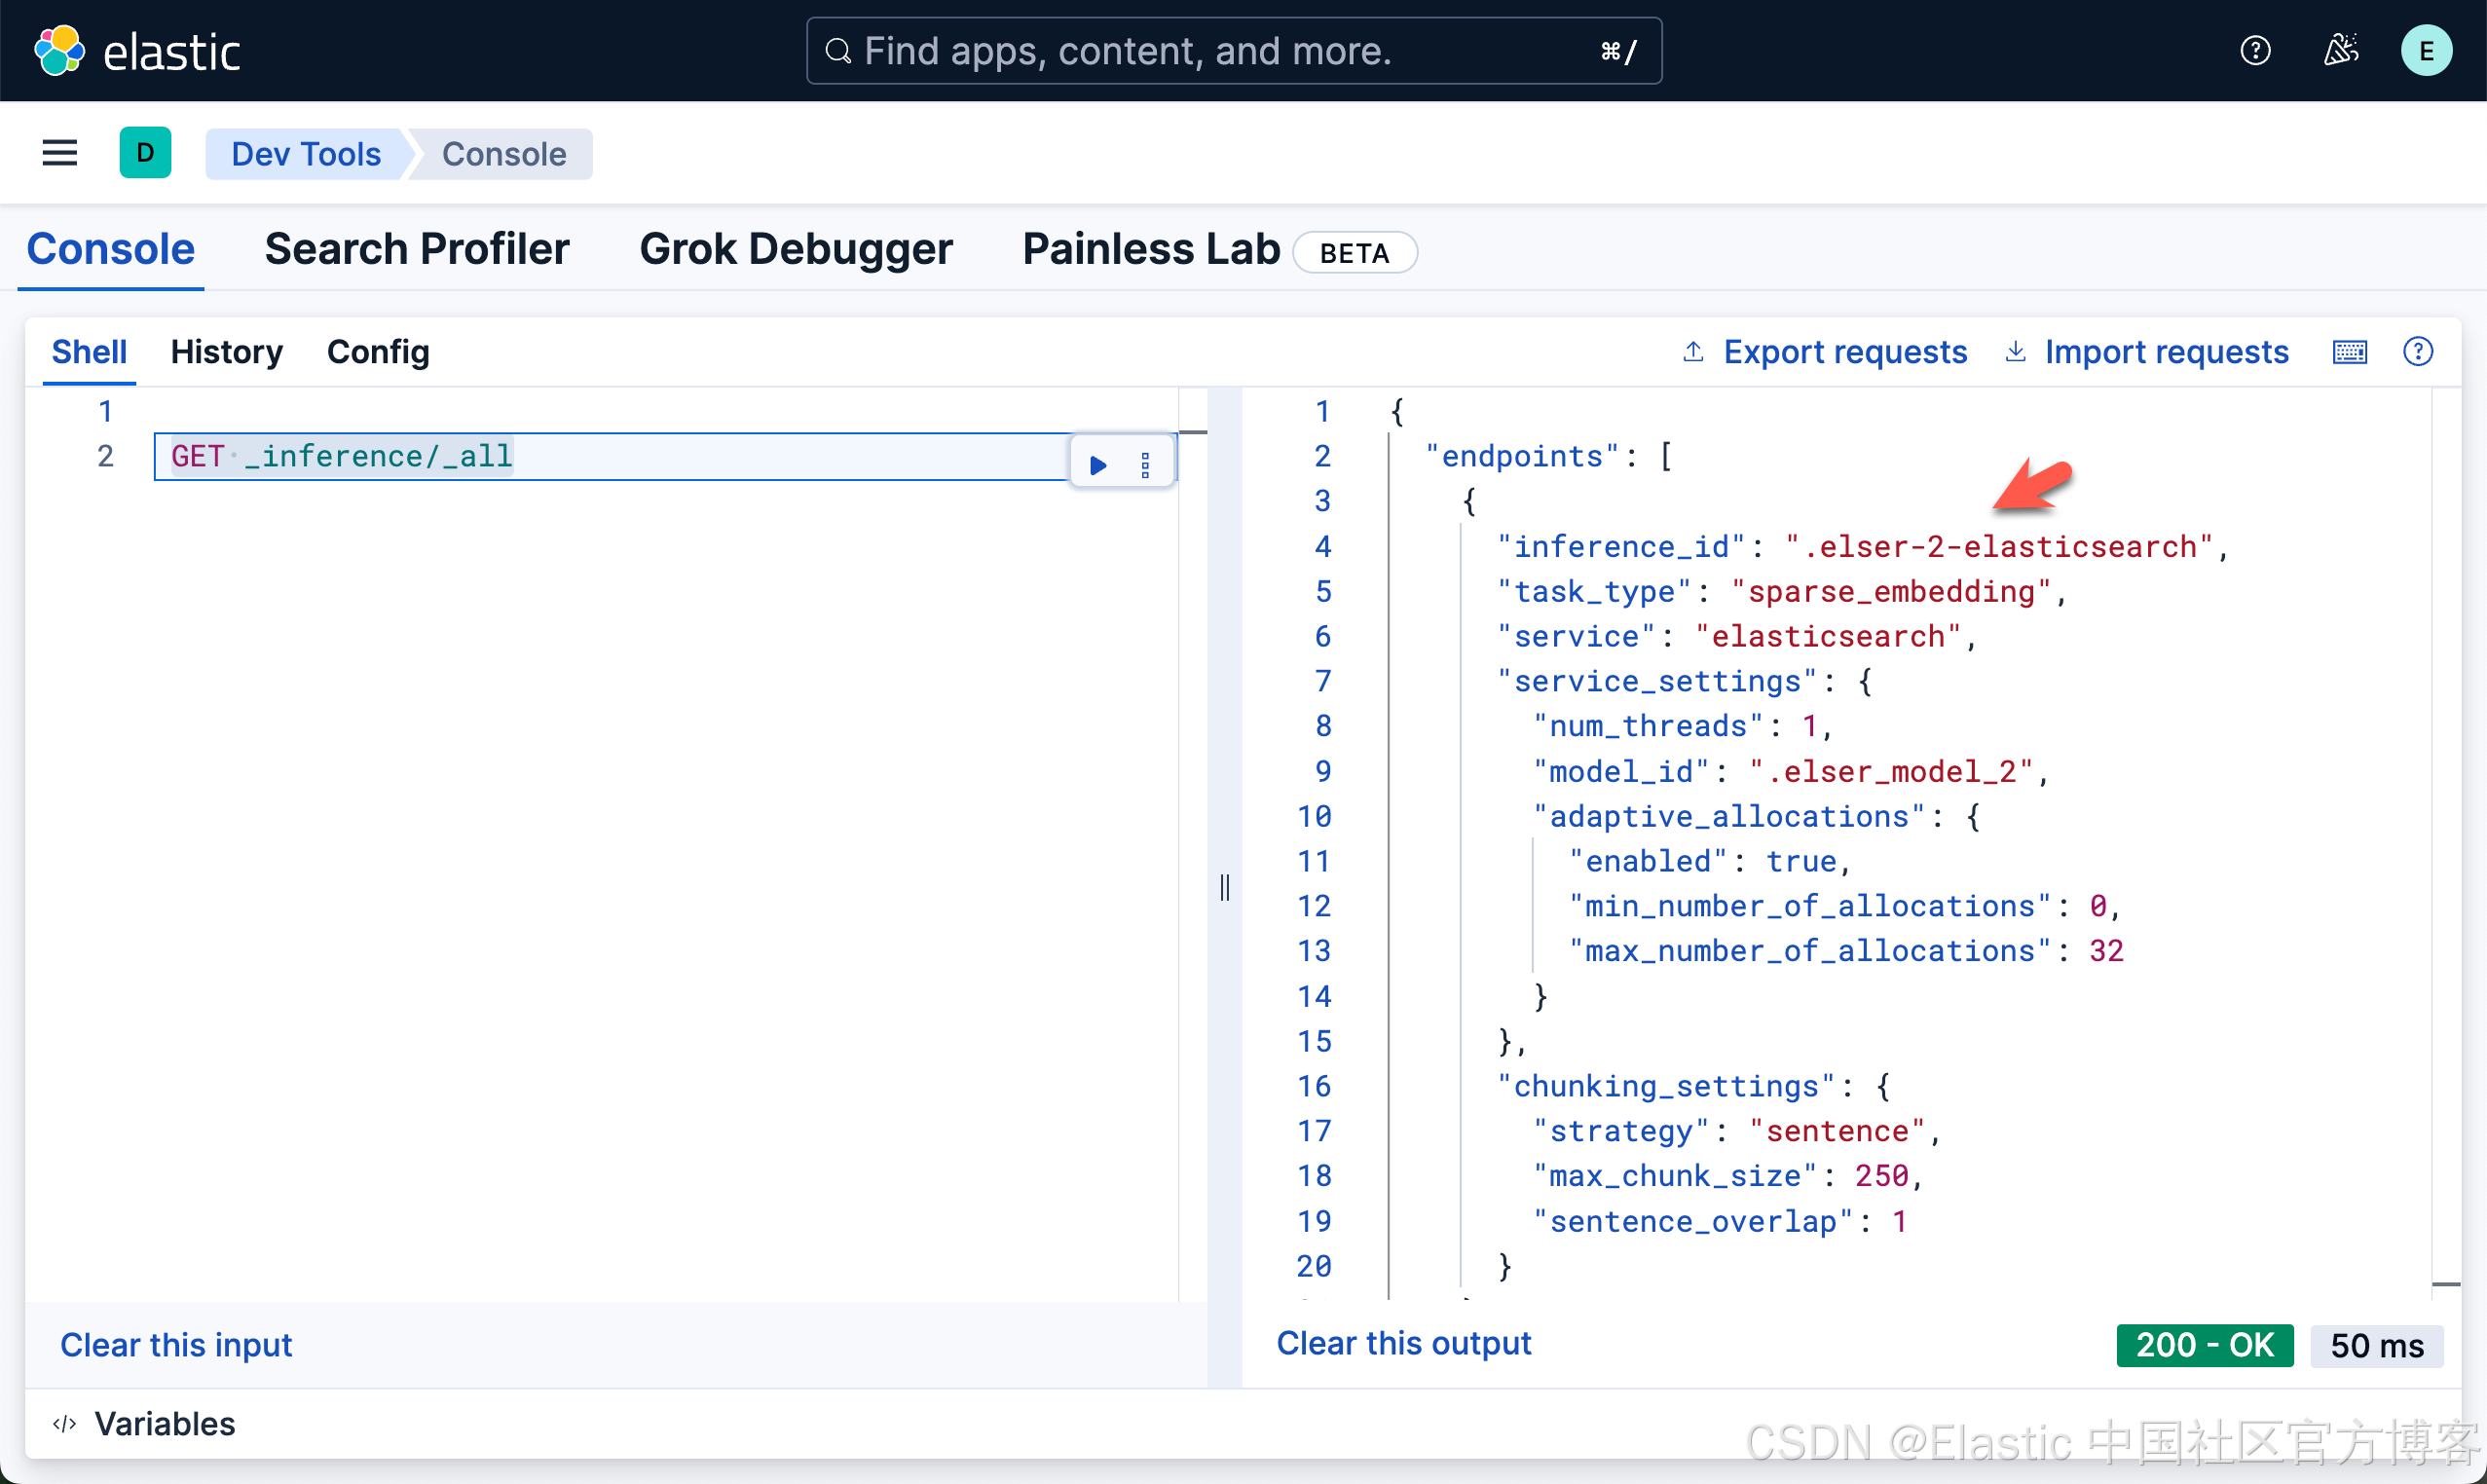This screenshot has height=1484, width=2487.
Task: Open the History tab
Action: (x=226, y=352)
